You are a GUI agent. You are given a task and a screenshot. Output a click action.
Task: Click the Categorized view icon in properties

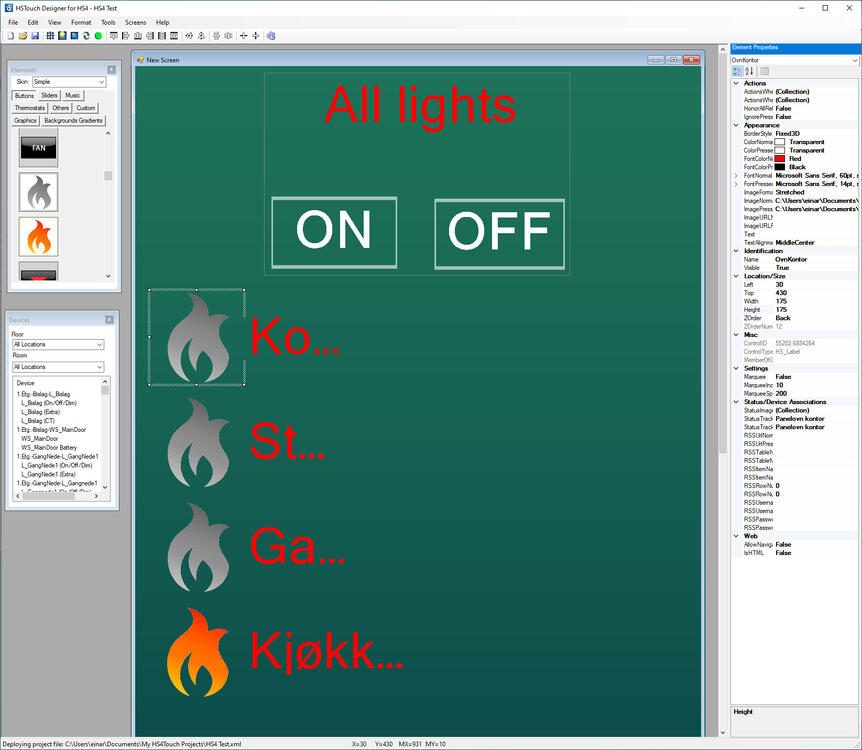738,71
